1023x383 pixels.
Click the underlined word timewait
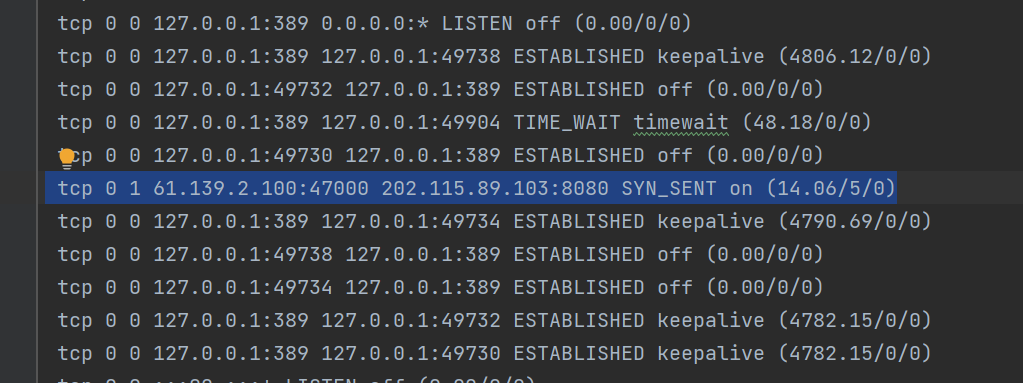[681, 122]
